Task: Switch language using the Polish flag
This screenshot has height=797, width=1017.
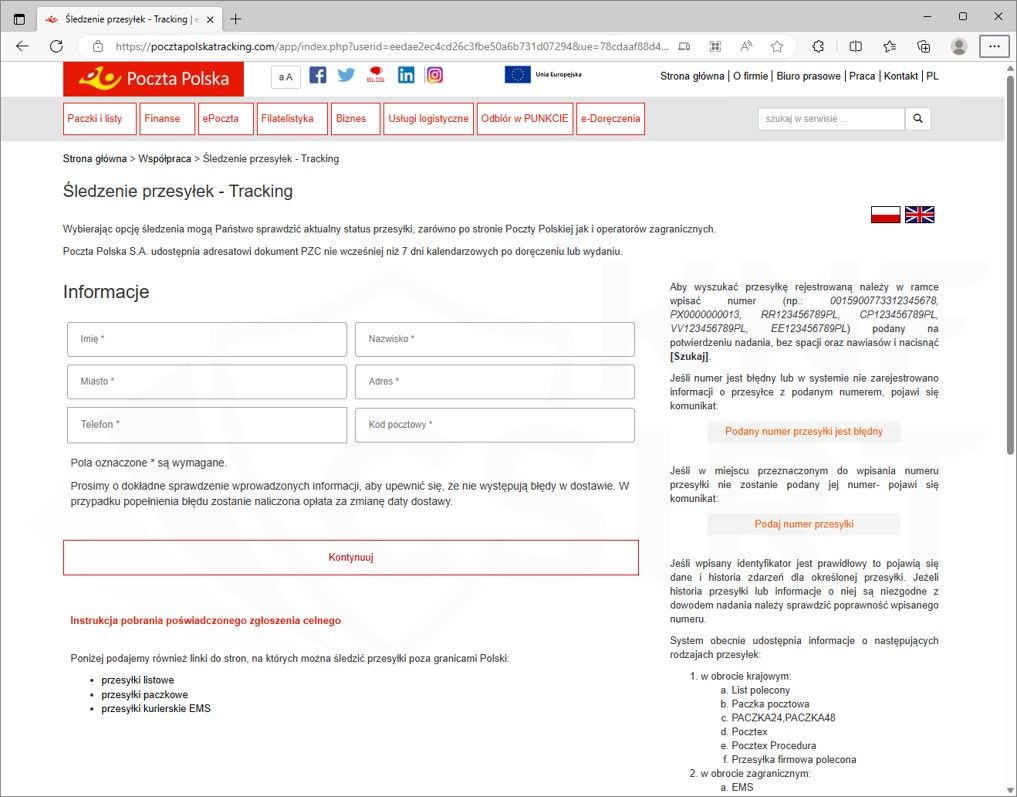Action: pyautogui.click(x=885, y=214)
